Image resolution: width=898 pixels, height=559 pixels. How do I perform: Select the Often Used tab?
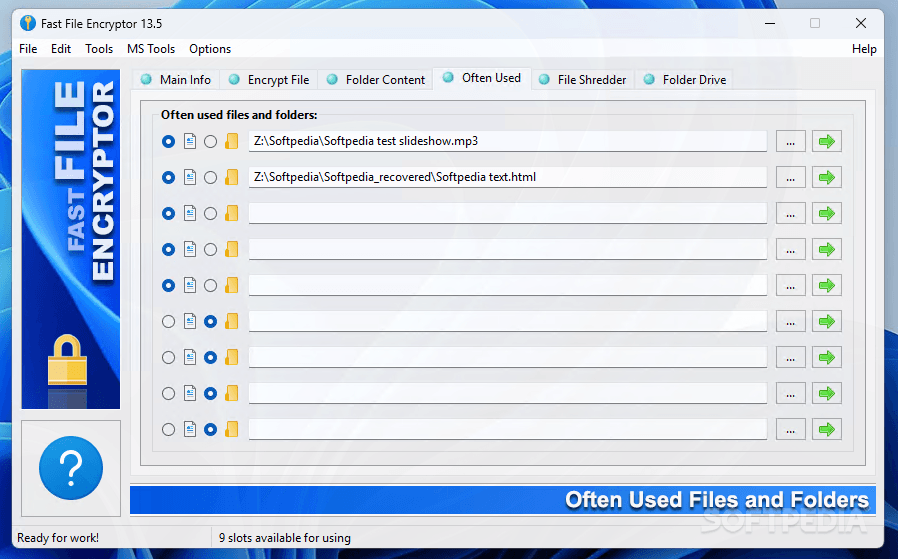click(x=482, y=78)
